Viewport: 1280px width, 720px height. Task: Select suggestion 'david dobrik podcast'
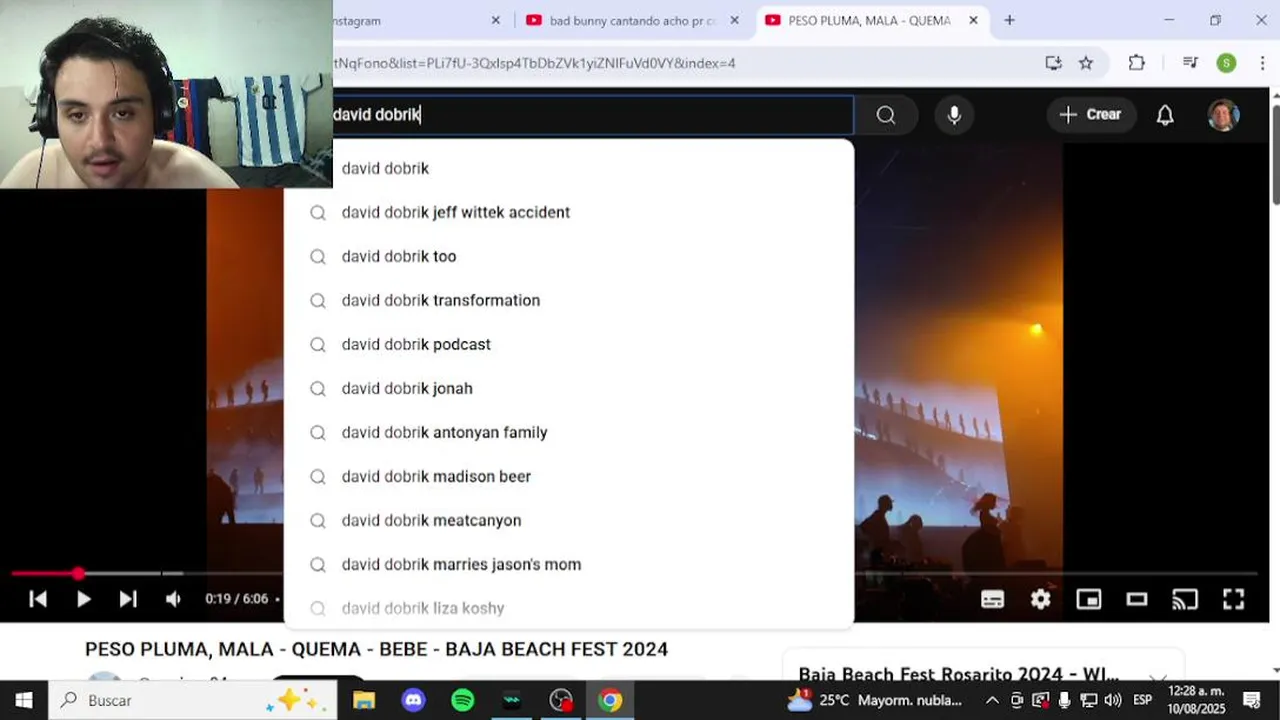point(569,344)
